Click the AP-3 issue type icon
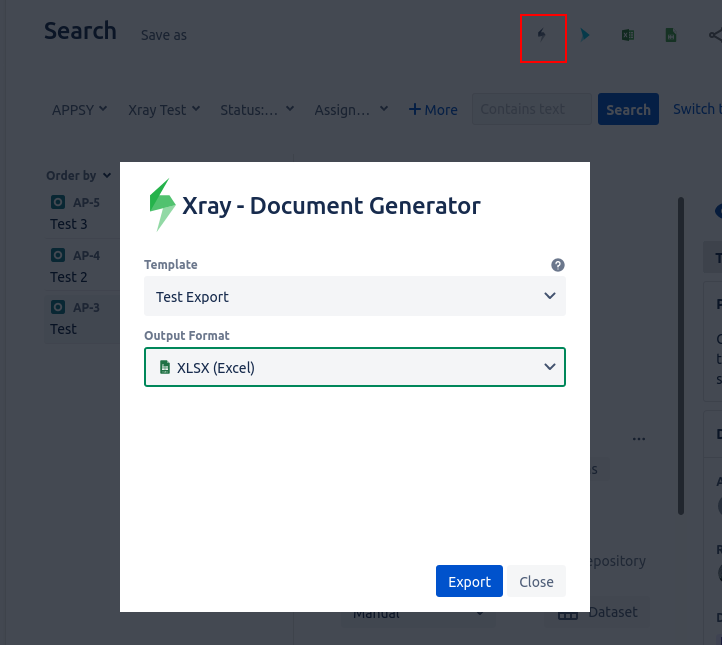Viewport: 722px width, 645px height. tap(58, 307)
